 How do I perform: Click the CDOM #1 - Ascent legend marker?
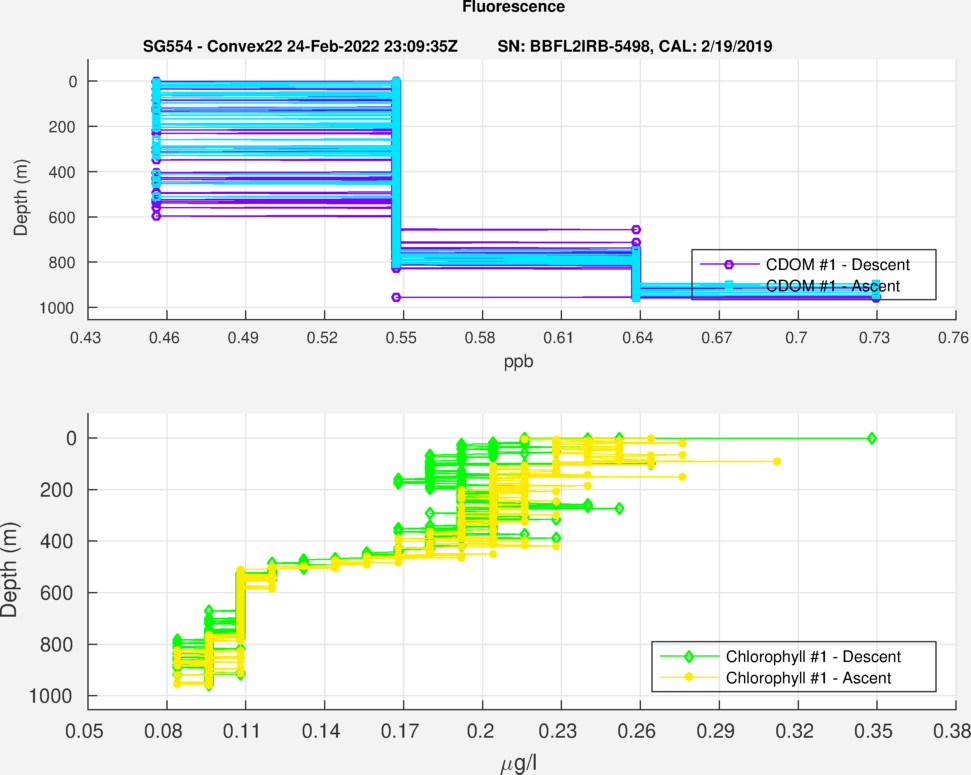pyautogui.click(x=729, y=286)
